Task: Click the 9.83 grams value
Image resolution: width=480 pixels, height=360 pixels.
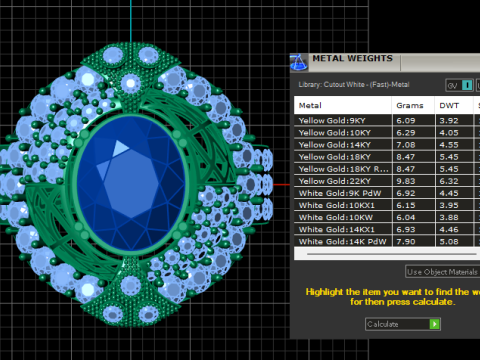Action: point(406,181)
